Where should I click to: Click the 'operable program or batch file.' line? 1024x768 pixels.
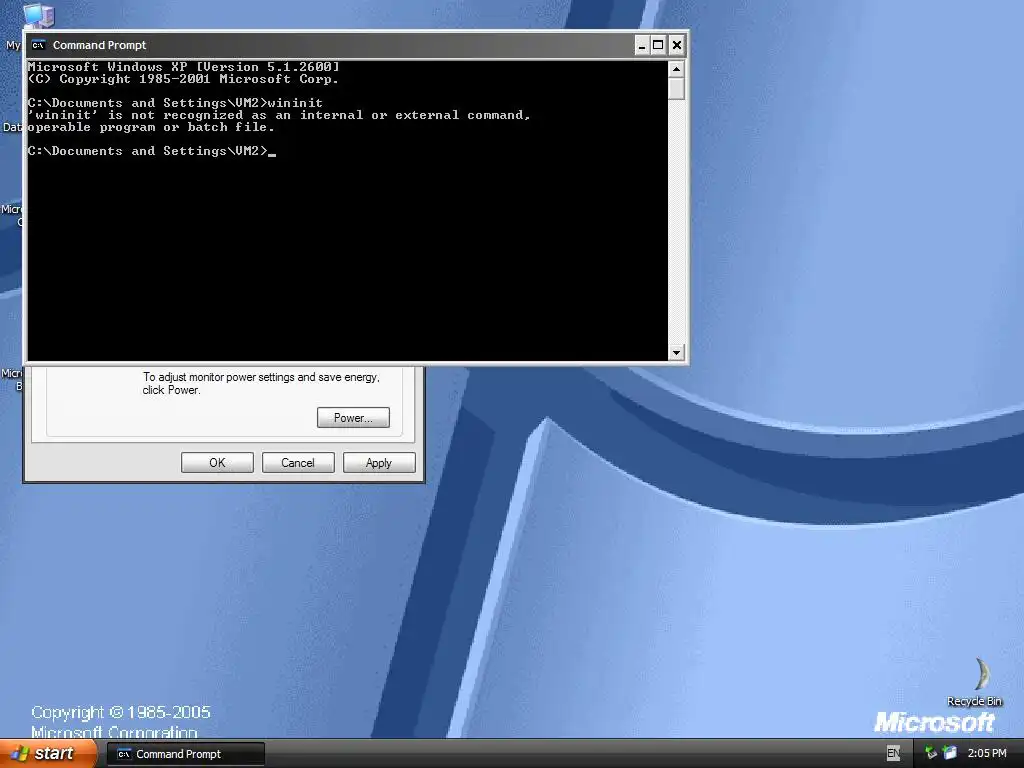tap(151, 127)
